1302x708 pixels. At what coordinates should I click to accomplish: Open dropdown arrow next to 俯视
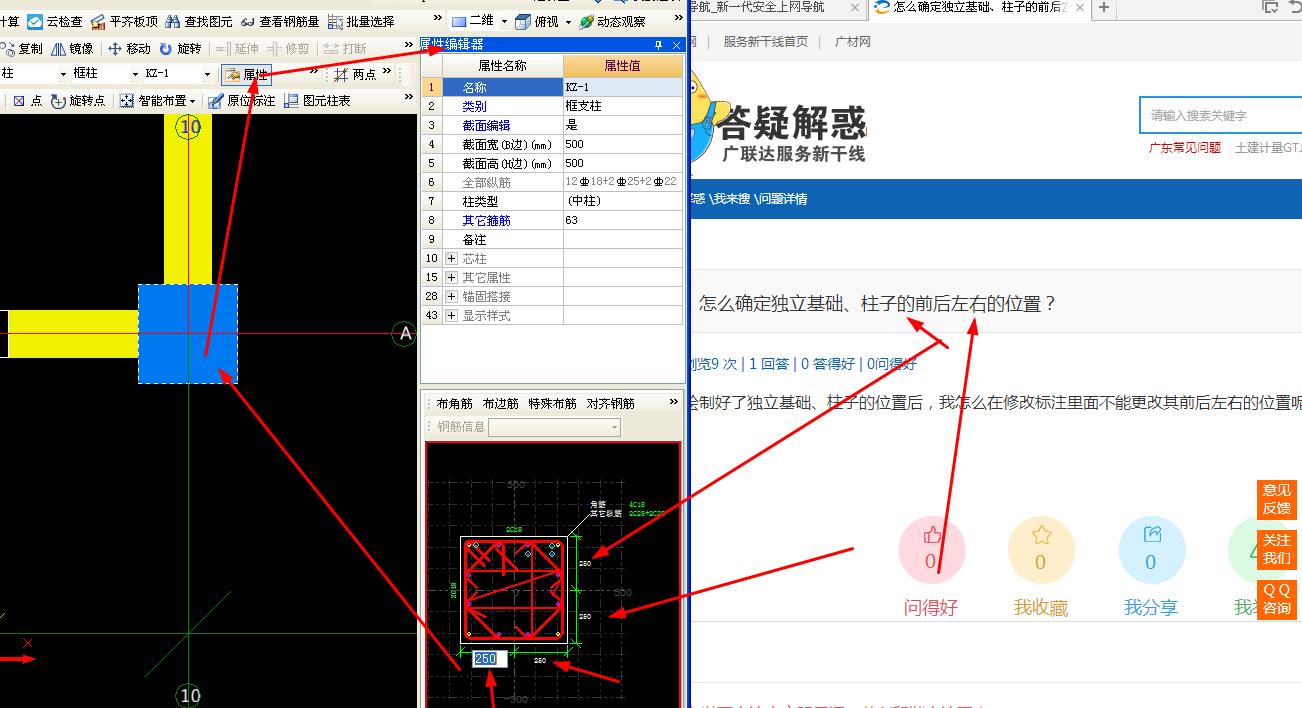coord(567,21)
